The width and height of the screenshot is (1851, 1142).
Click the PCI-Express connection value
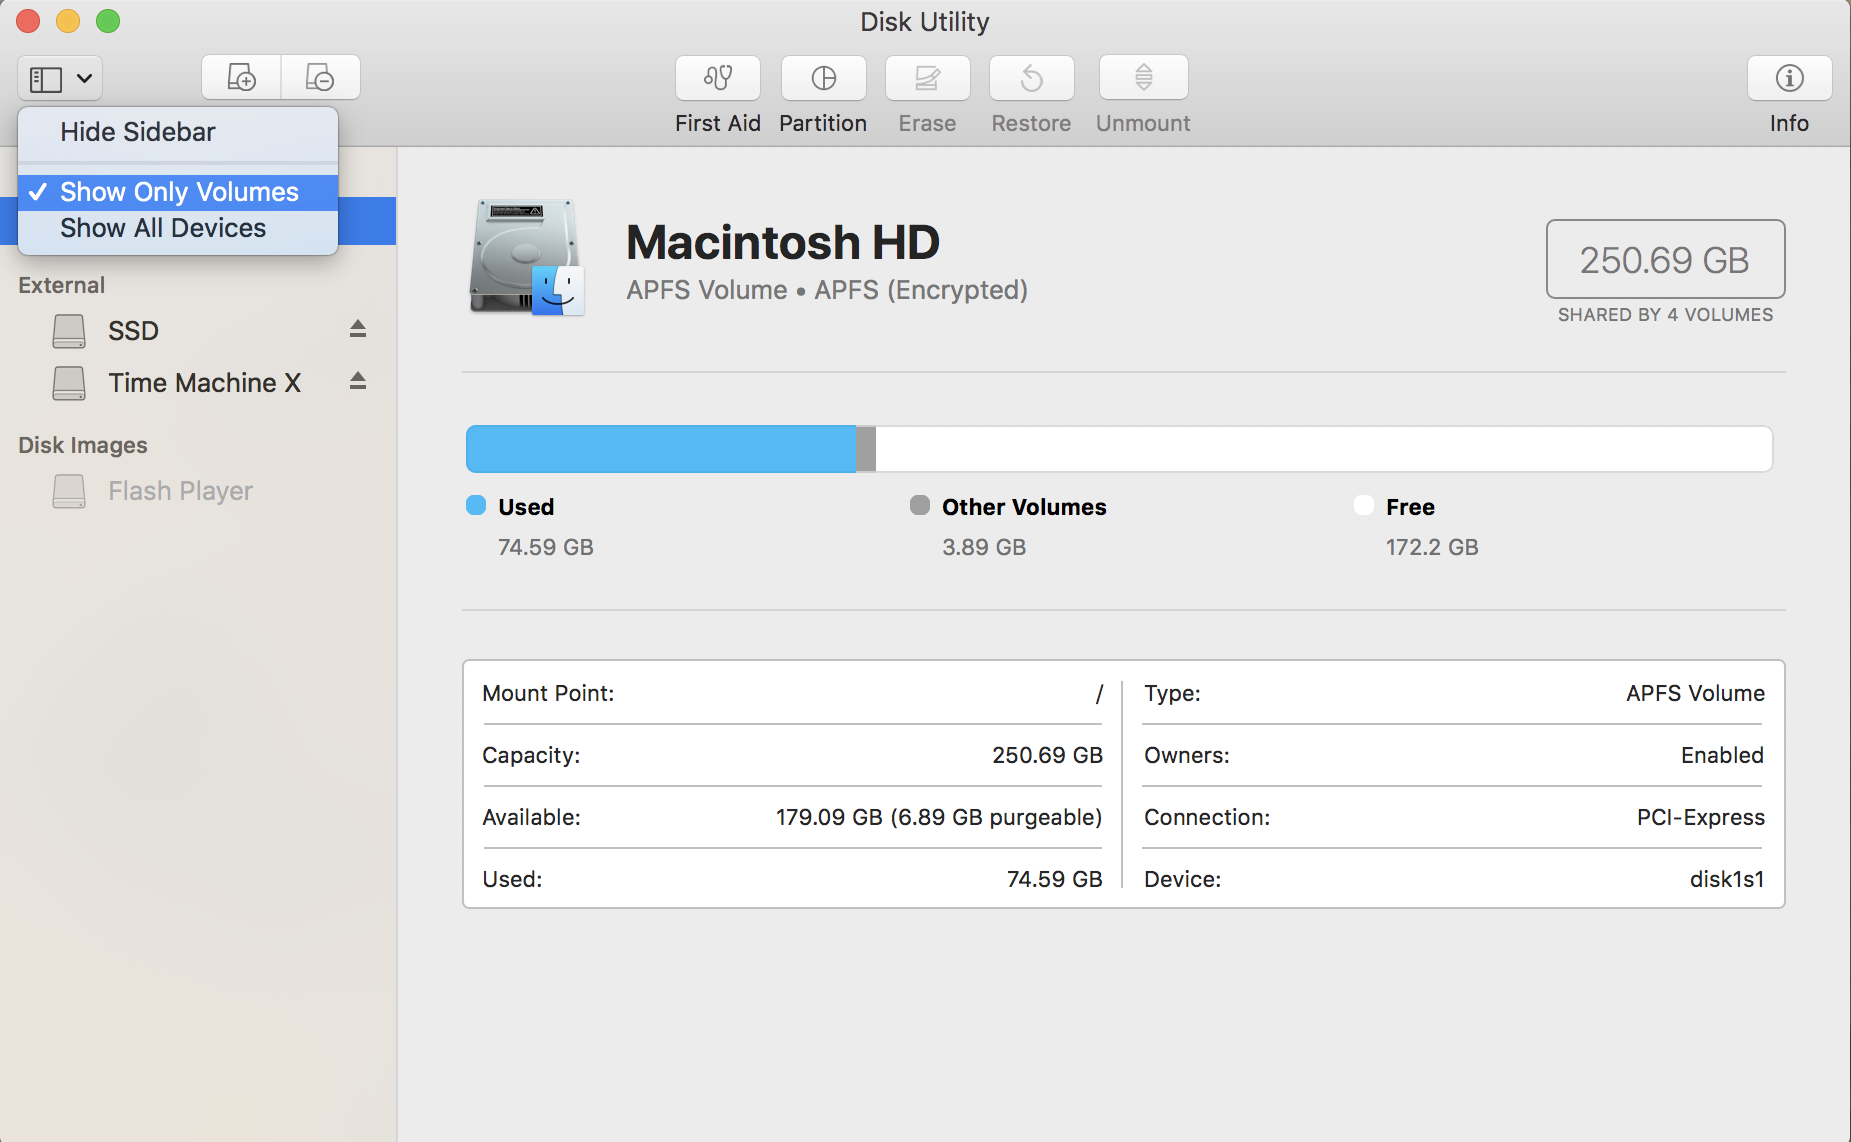point(1700,817)
